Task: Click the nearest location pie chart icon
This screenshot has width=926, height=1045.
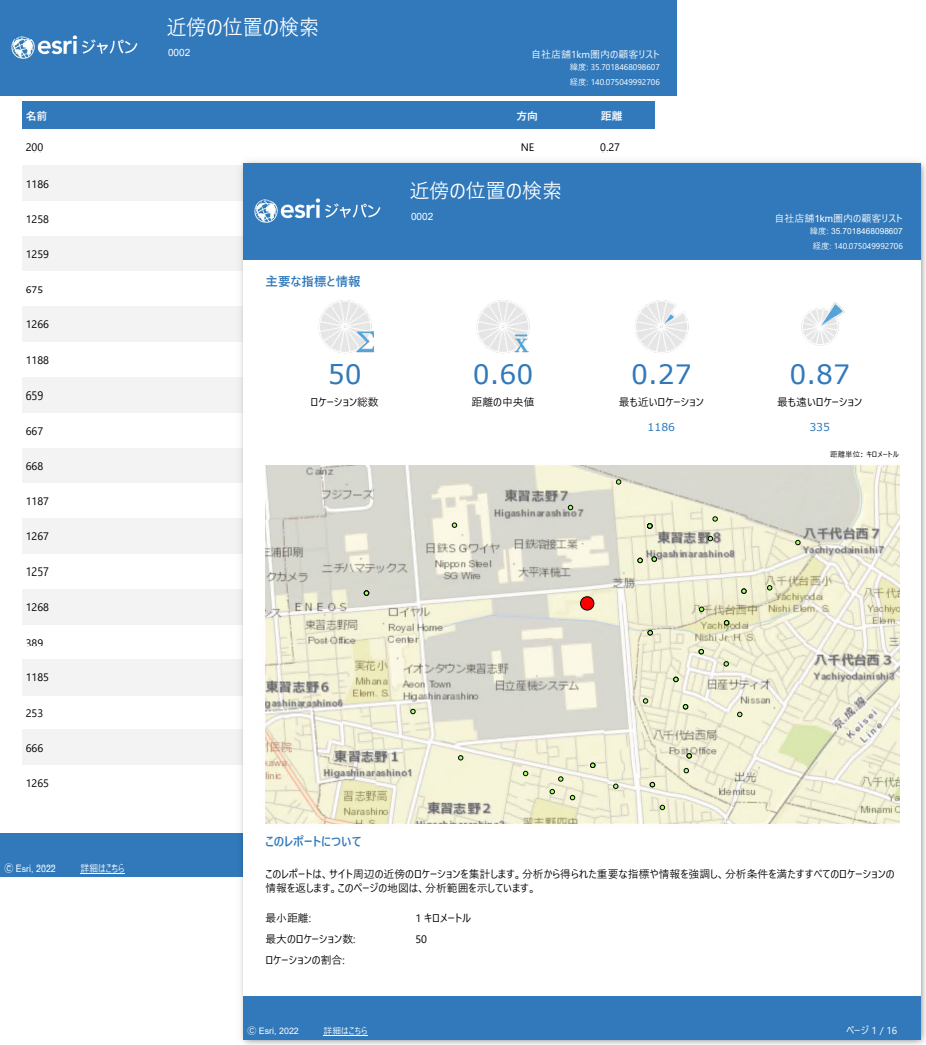Action: pyautogui.click(x=661, y=327)
